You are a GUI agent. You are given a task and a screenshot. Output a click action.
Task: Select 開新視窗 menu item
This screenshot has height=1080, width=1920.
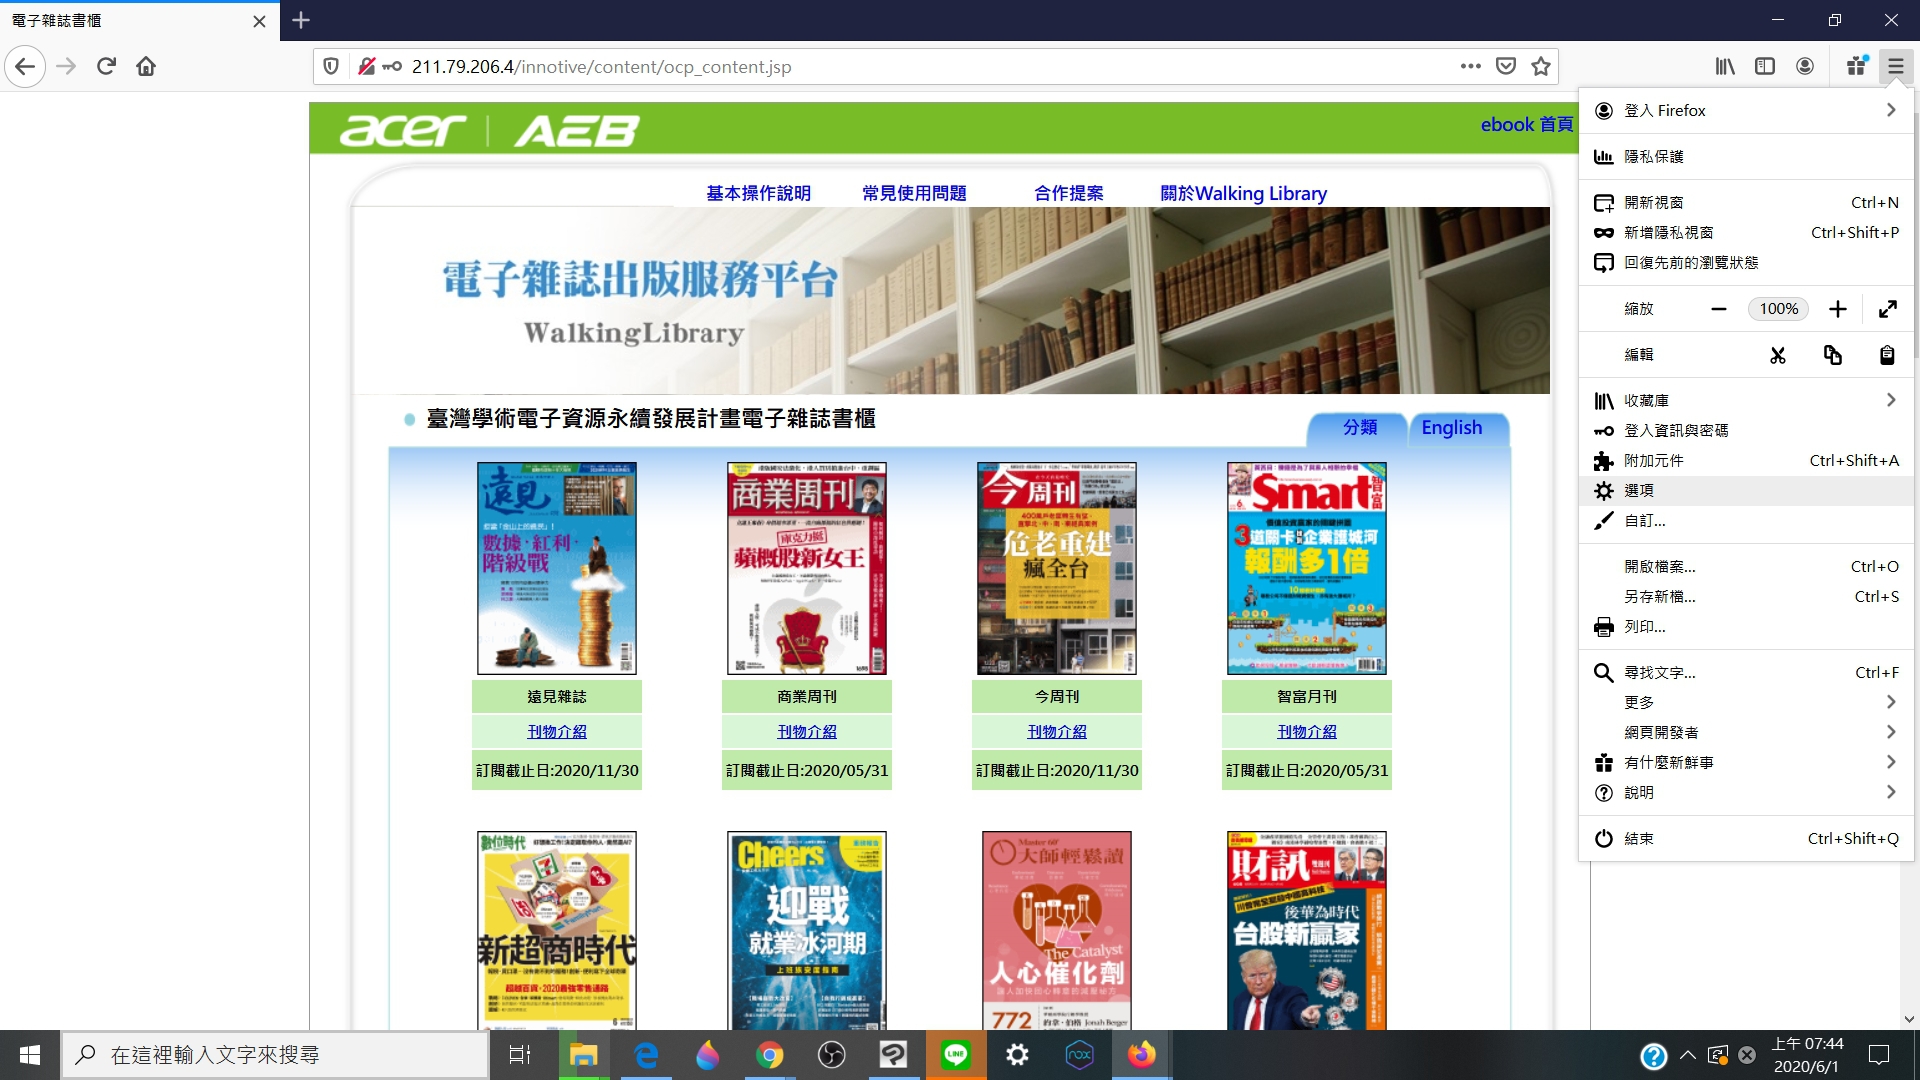[1746, 203]
